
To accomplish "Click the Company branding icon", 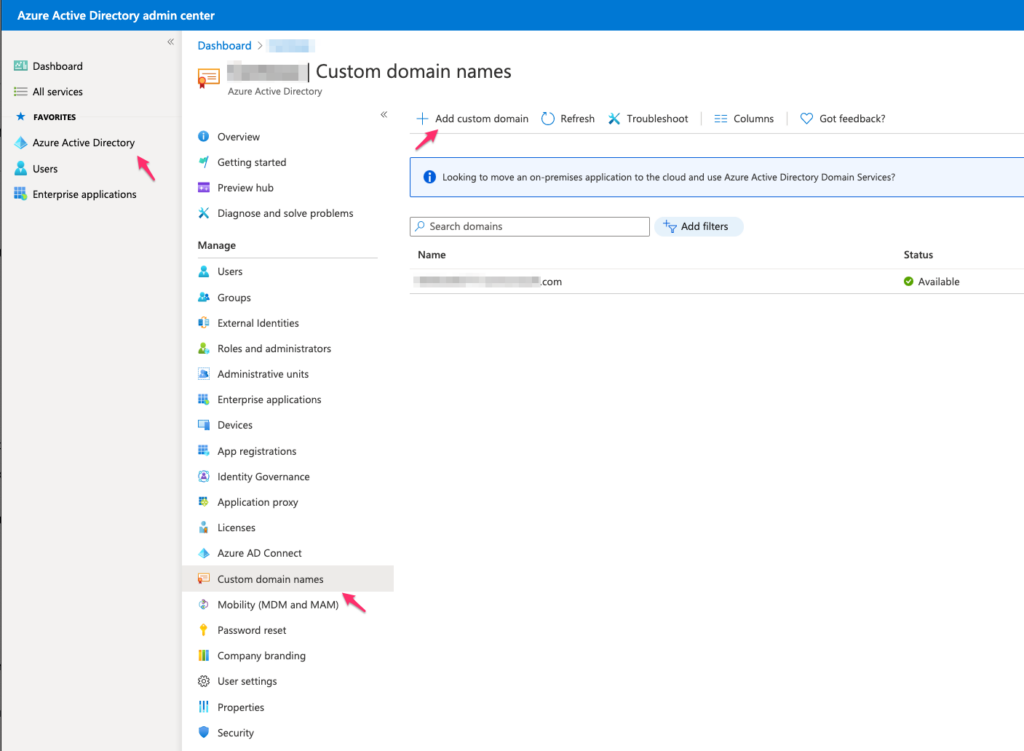I will coord(204,655).
